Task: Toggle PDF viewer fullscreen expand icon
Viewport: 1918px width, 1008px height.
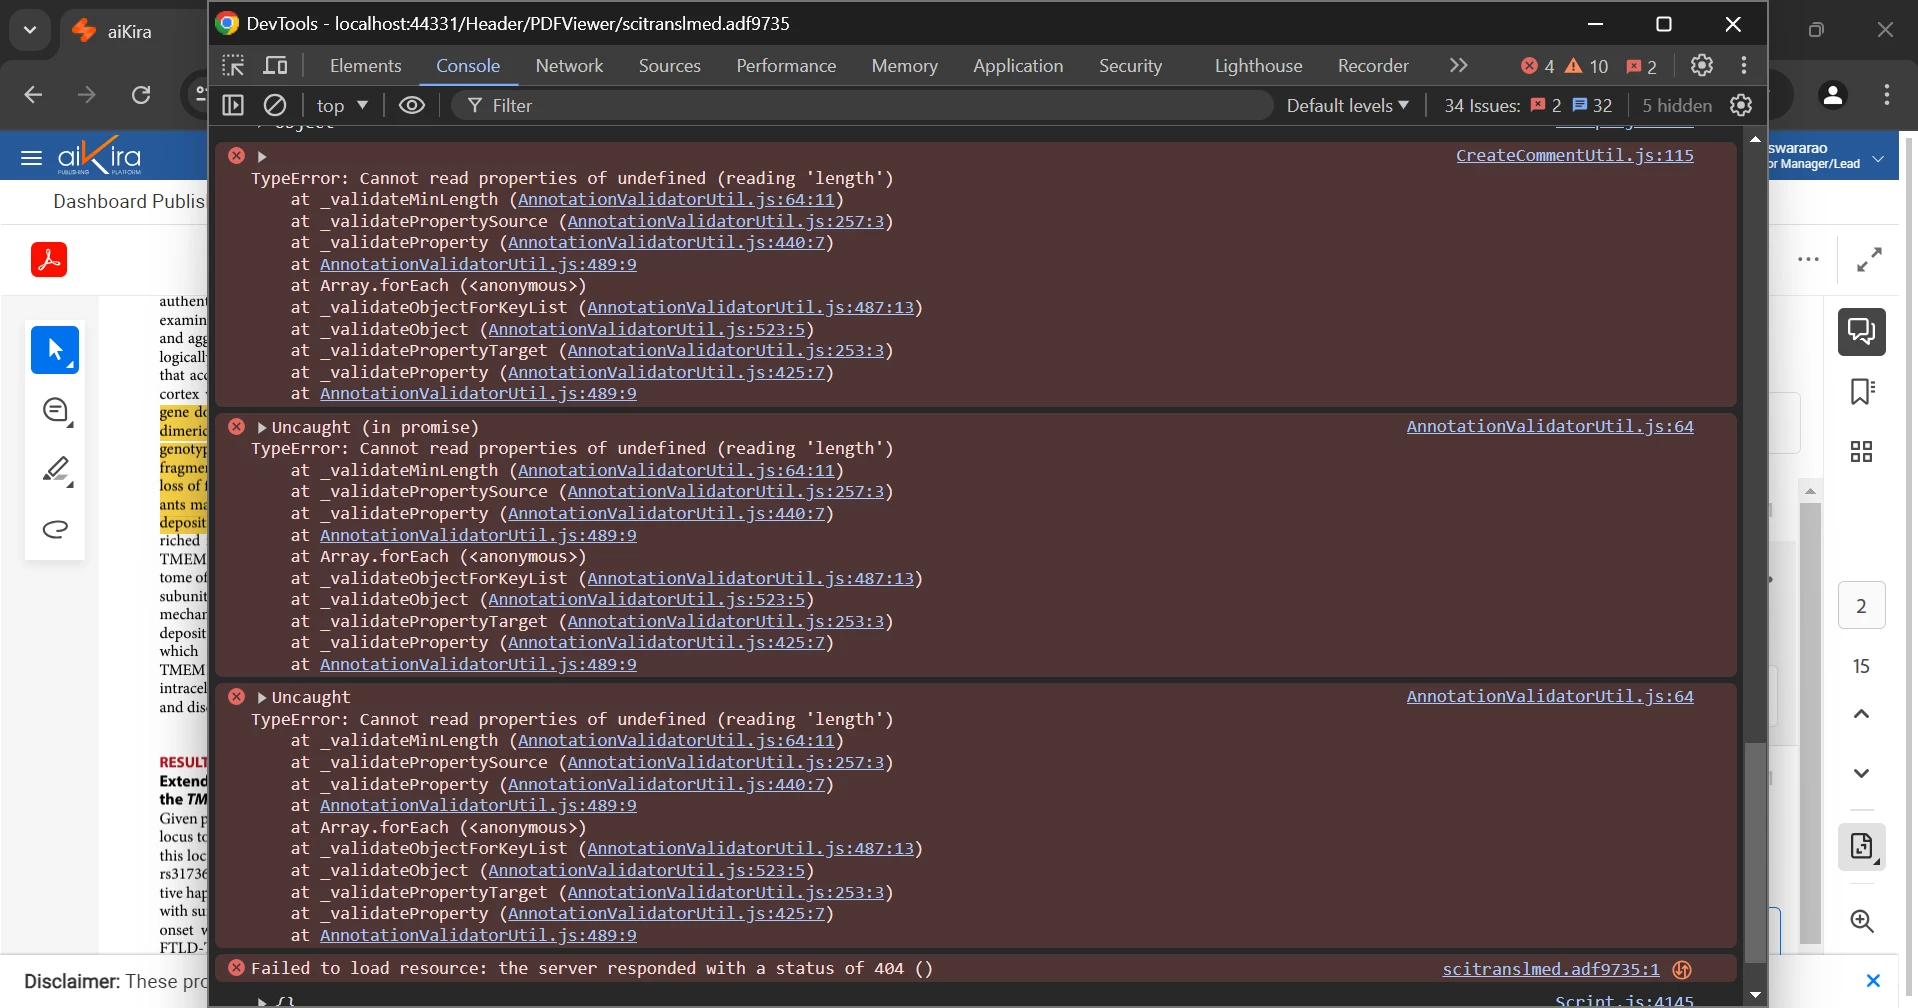Action: point(1869,260)
